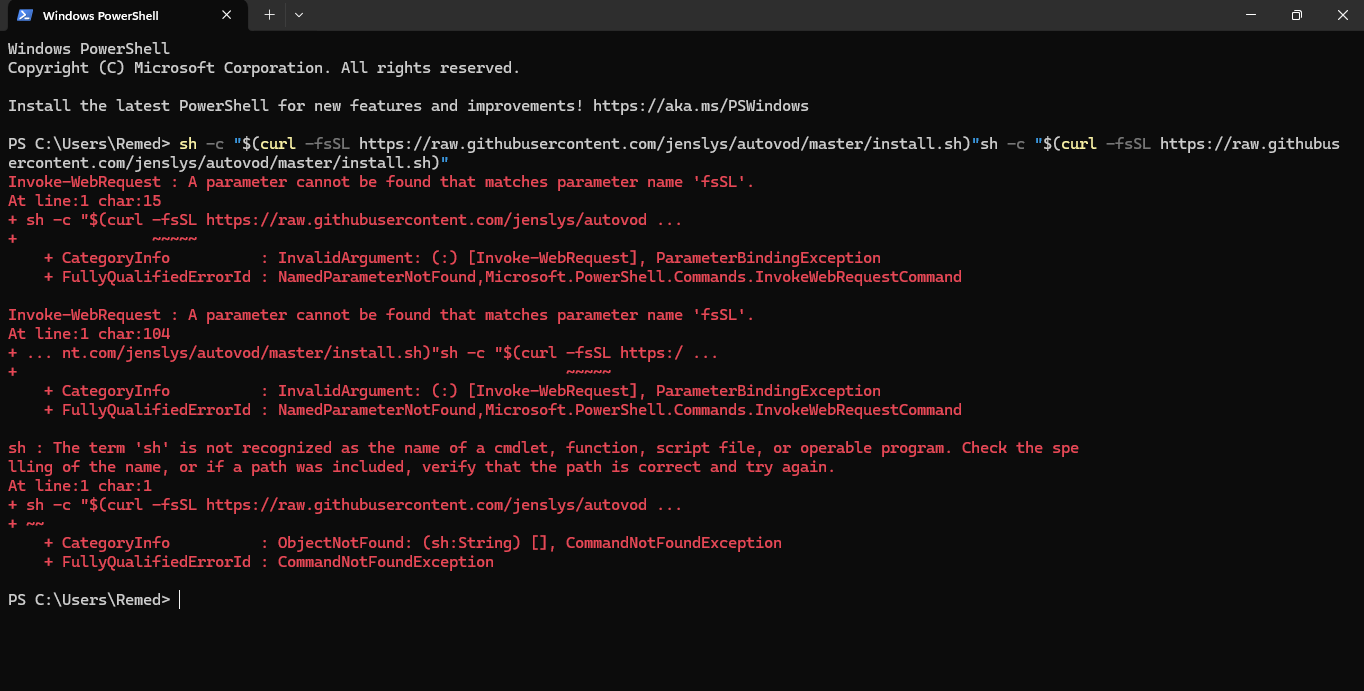Image resolution: width=1364 pixels, height=691 pixels.
Task: Click the 'At line:1 char:1' error text
Action: (80, 486)
